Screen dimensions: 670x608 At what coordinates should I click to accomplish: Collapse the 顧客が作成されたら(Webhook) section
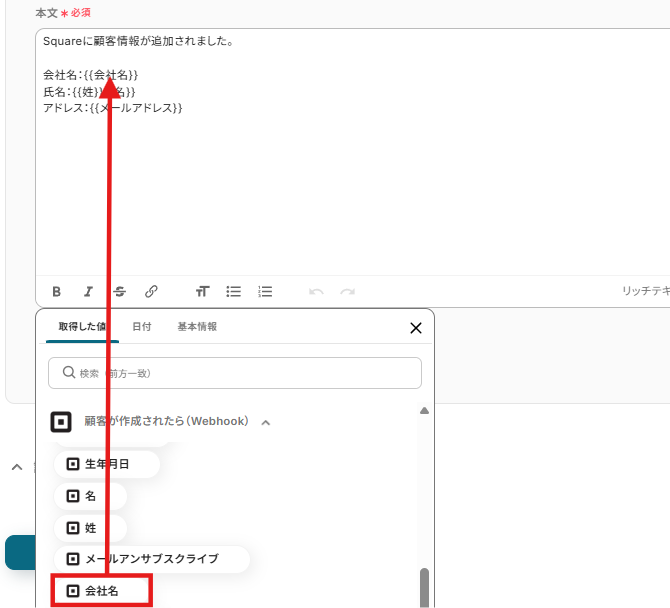click(266, 423)
